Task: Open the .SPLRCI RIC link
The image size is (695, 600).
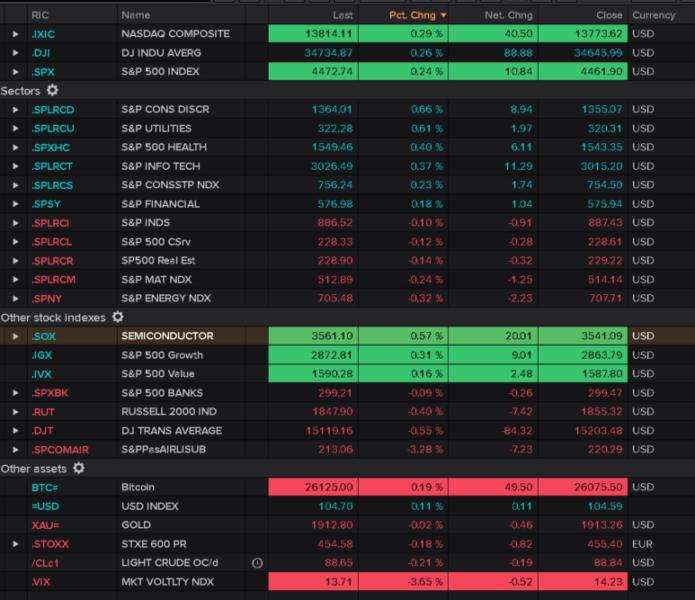Action: coord(50,223)
